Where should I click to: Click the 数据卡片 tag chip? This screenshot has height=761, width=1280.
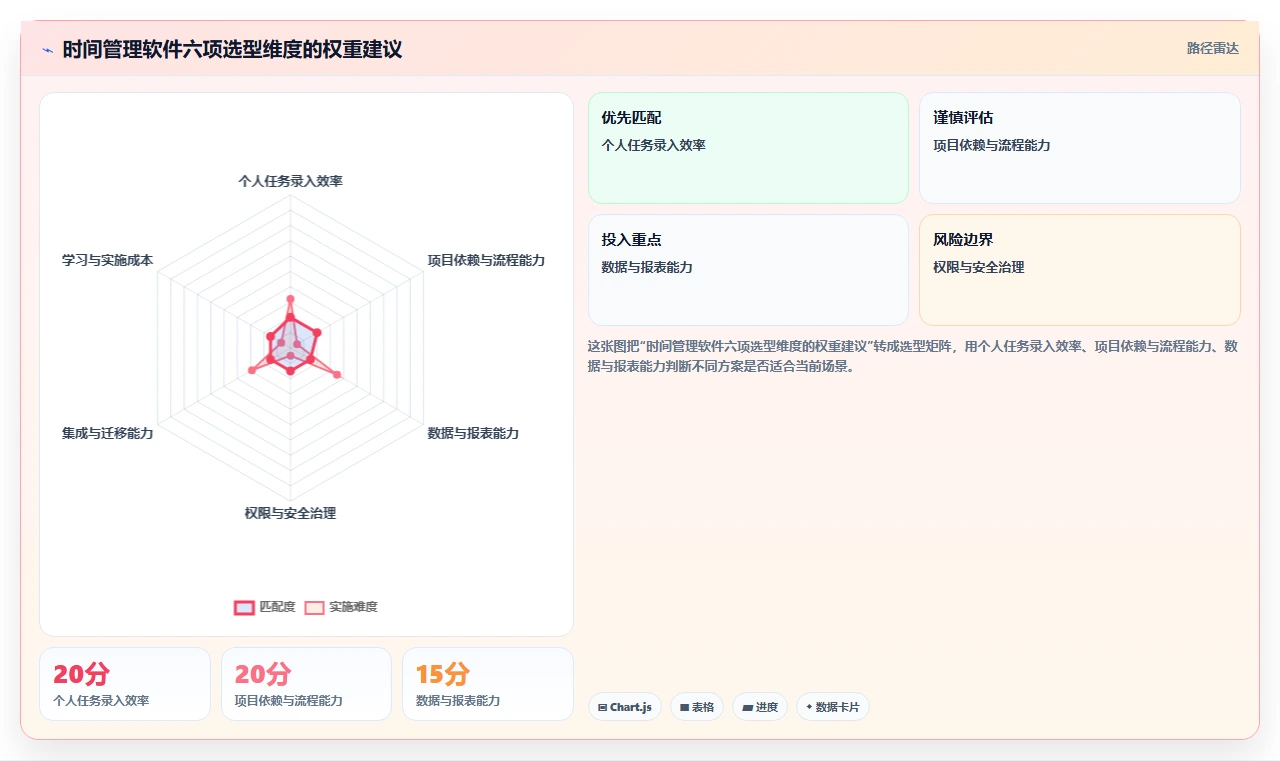click(x=833, y=707)
